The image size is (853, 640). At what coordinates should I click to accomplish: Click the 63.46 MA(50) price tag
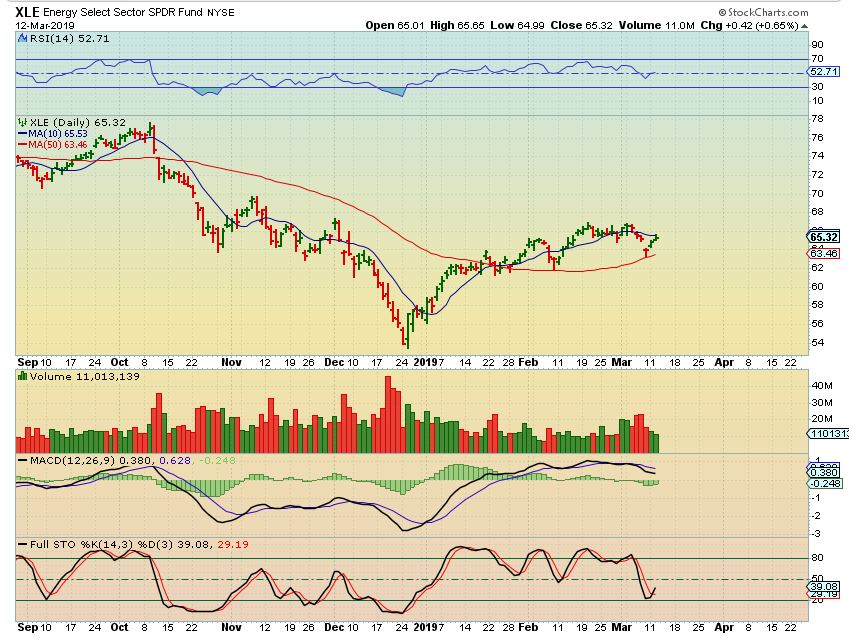point(824,254)
